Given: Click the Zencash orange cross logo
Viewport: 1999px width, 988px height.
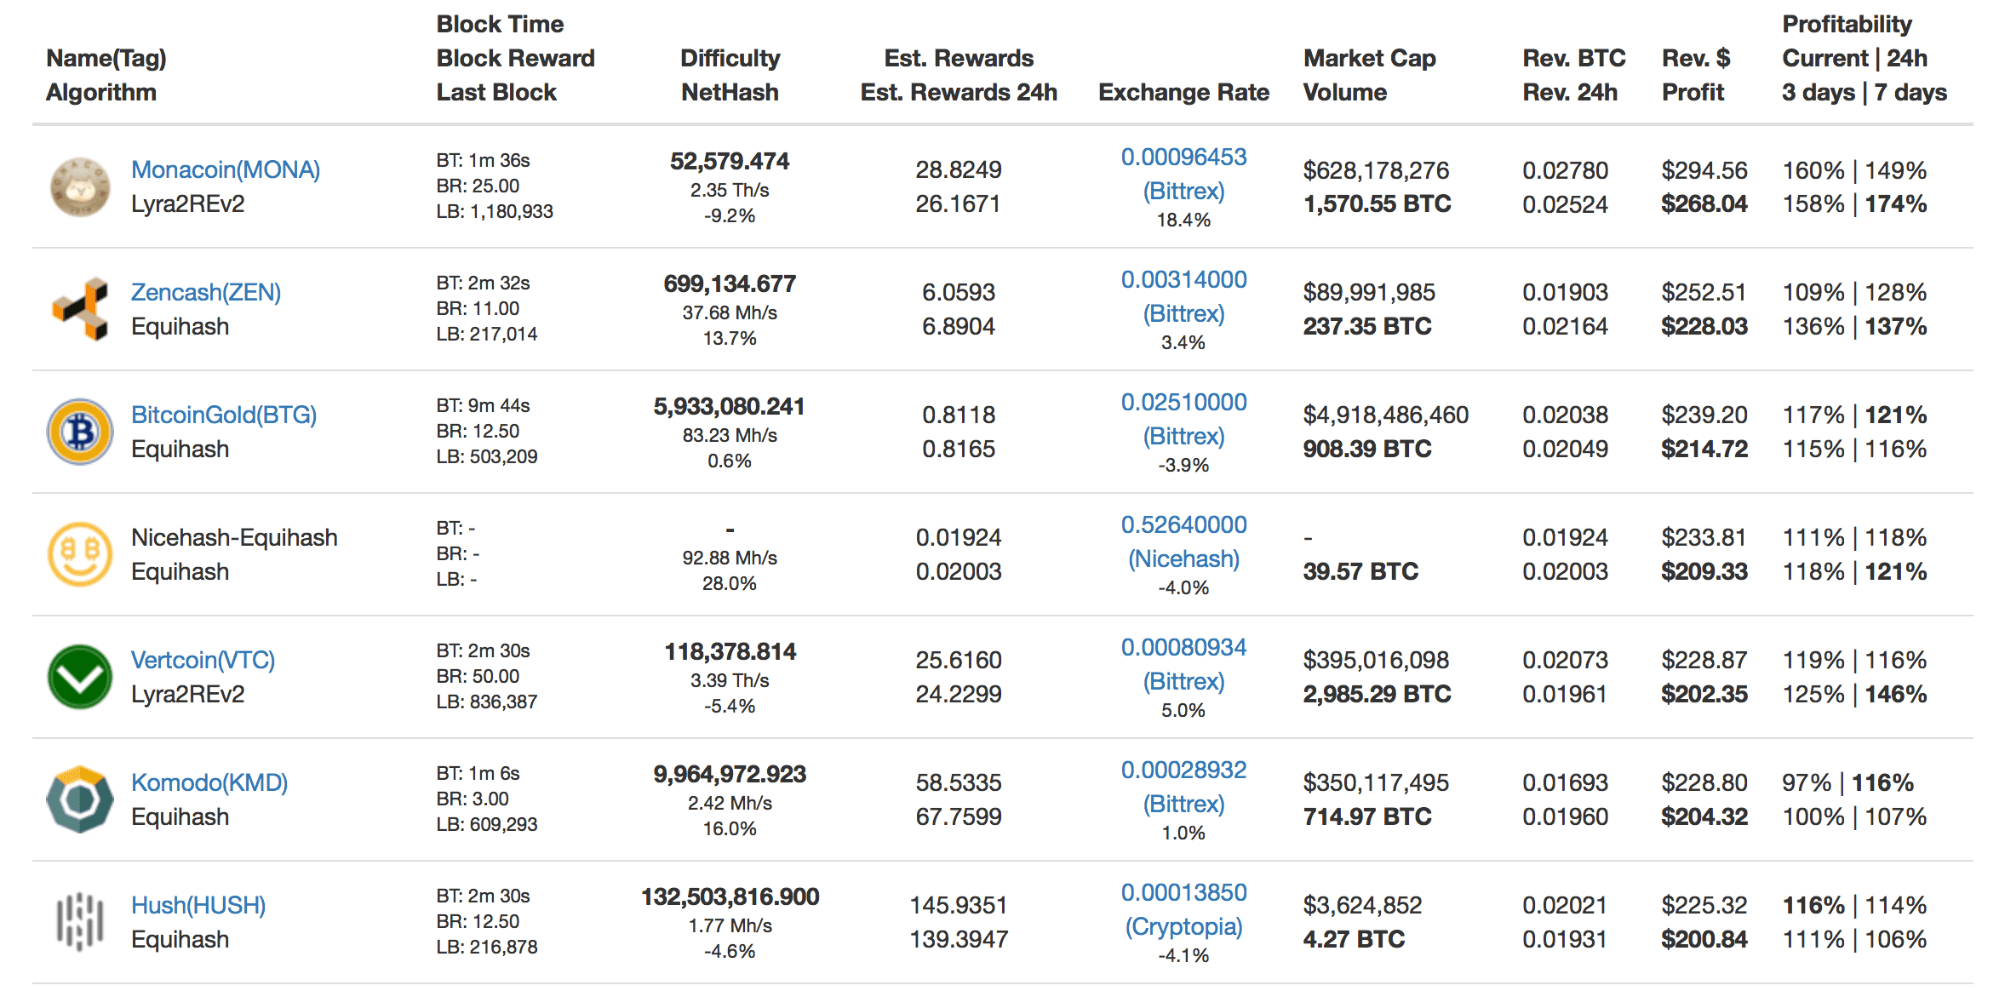Looking at the screenshot, I should click(80, 309).
